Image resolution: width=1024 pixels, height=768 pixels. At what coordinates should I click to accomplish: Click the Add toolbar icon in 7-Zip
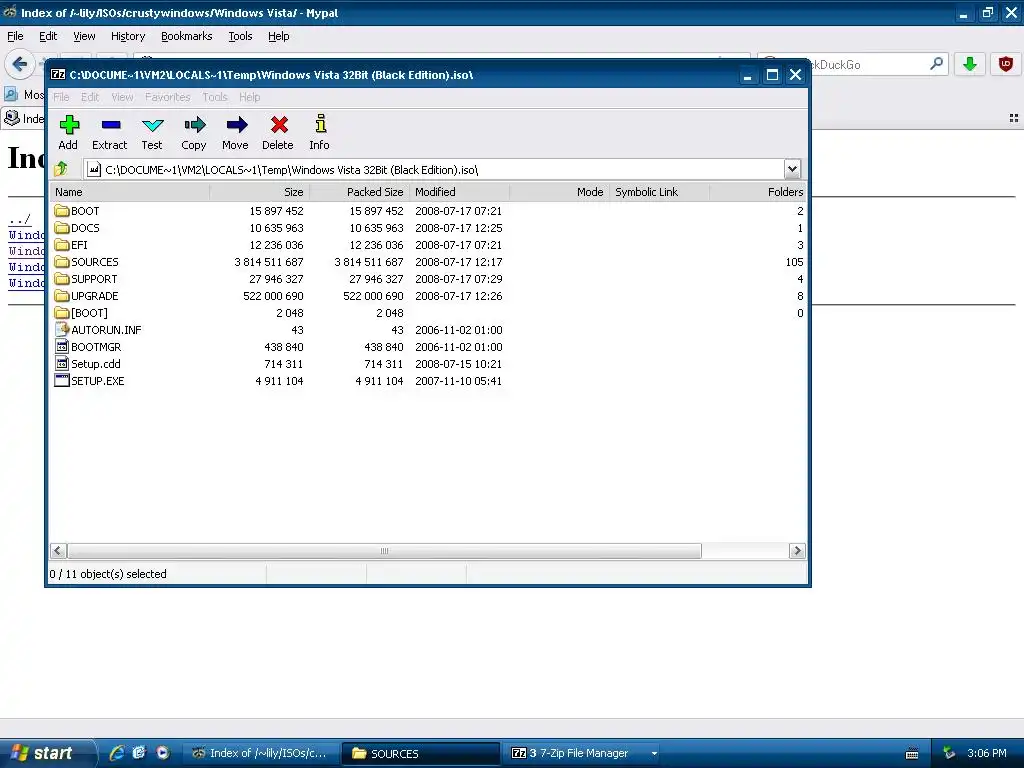pyautogui.click(x=69, y=124)
